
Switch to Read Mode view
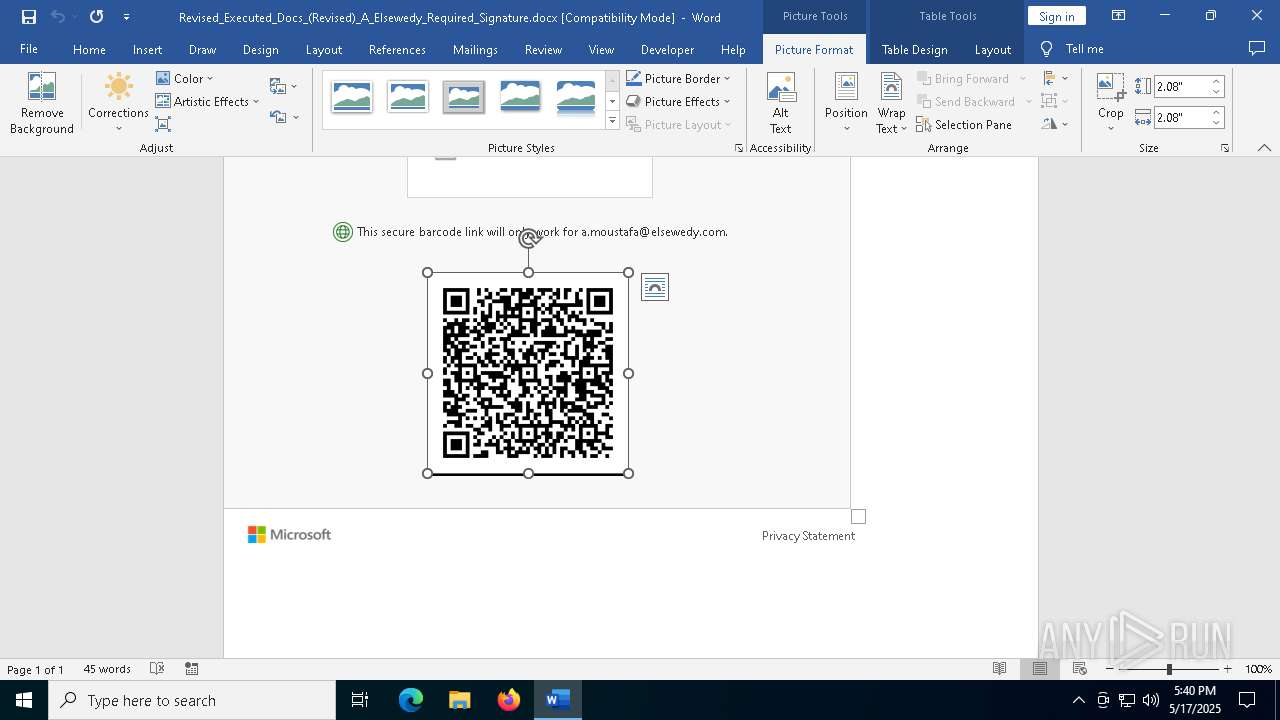999,669
